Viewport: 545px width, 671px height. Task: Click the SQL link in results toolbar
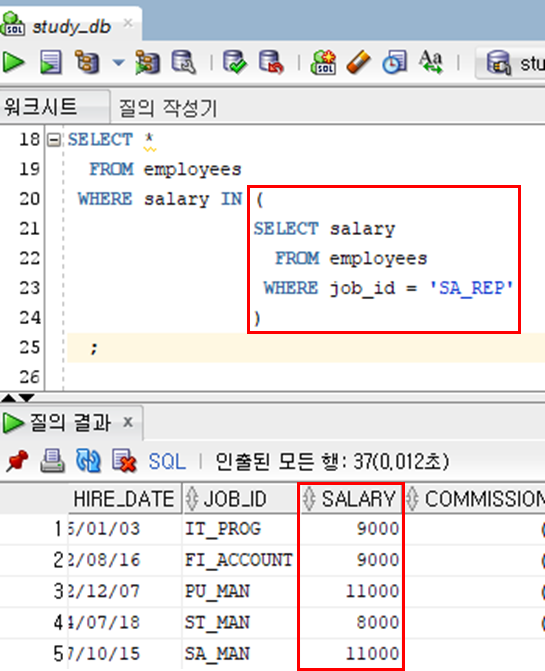tap(167, 461)
